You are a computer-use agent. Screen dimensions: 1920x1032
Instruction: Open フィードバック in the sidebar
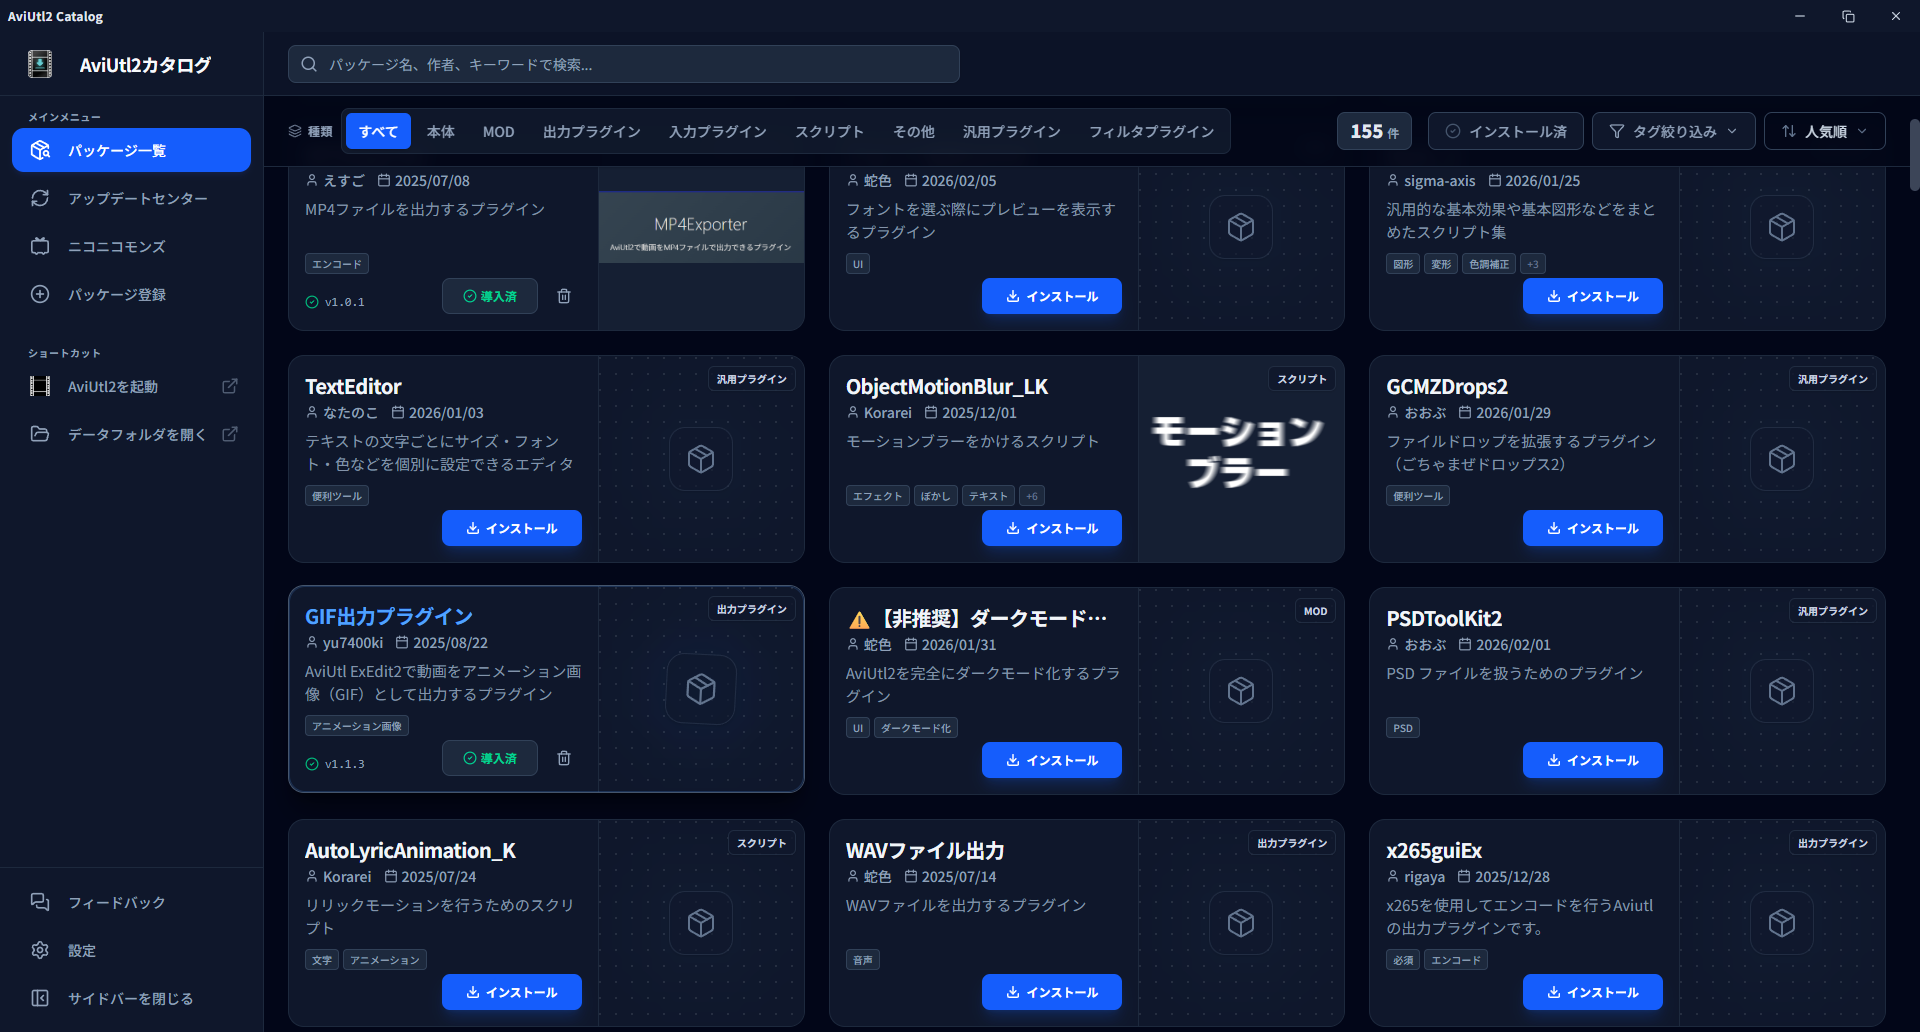coord(116,902)
